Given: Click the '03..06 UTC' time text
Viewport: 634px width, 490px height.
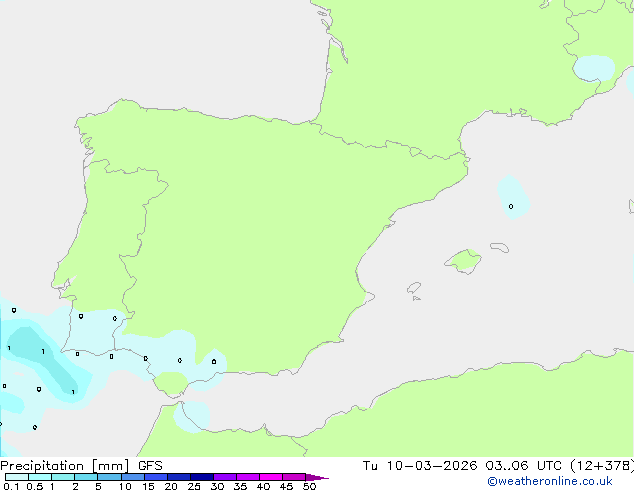Looking at the screenshot, I should point(524,466).
